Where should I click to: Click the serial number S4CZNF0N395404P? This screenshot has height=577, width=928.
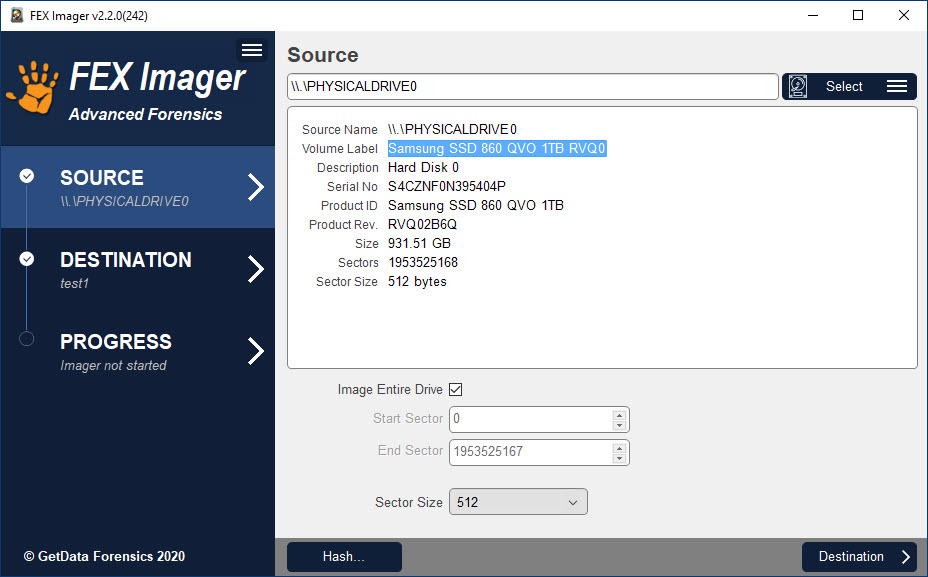point(447,186)
